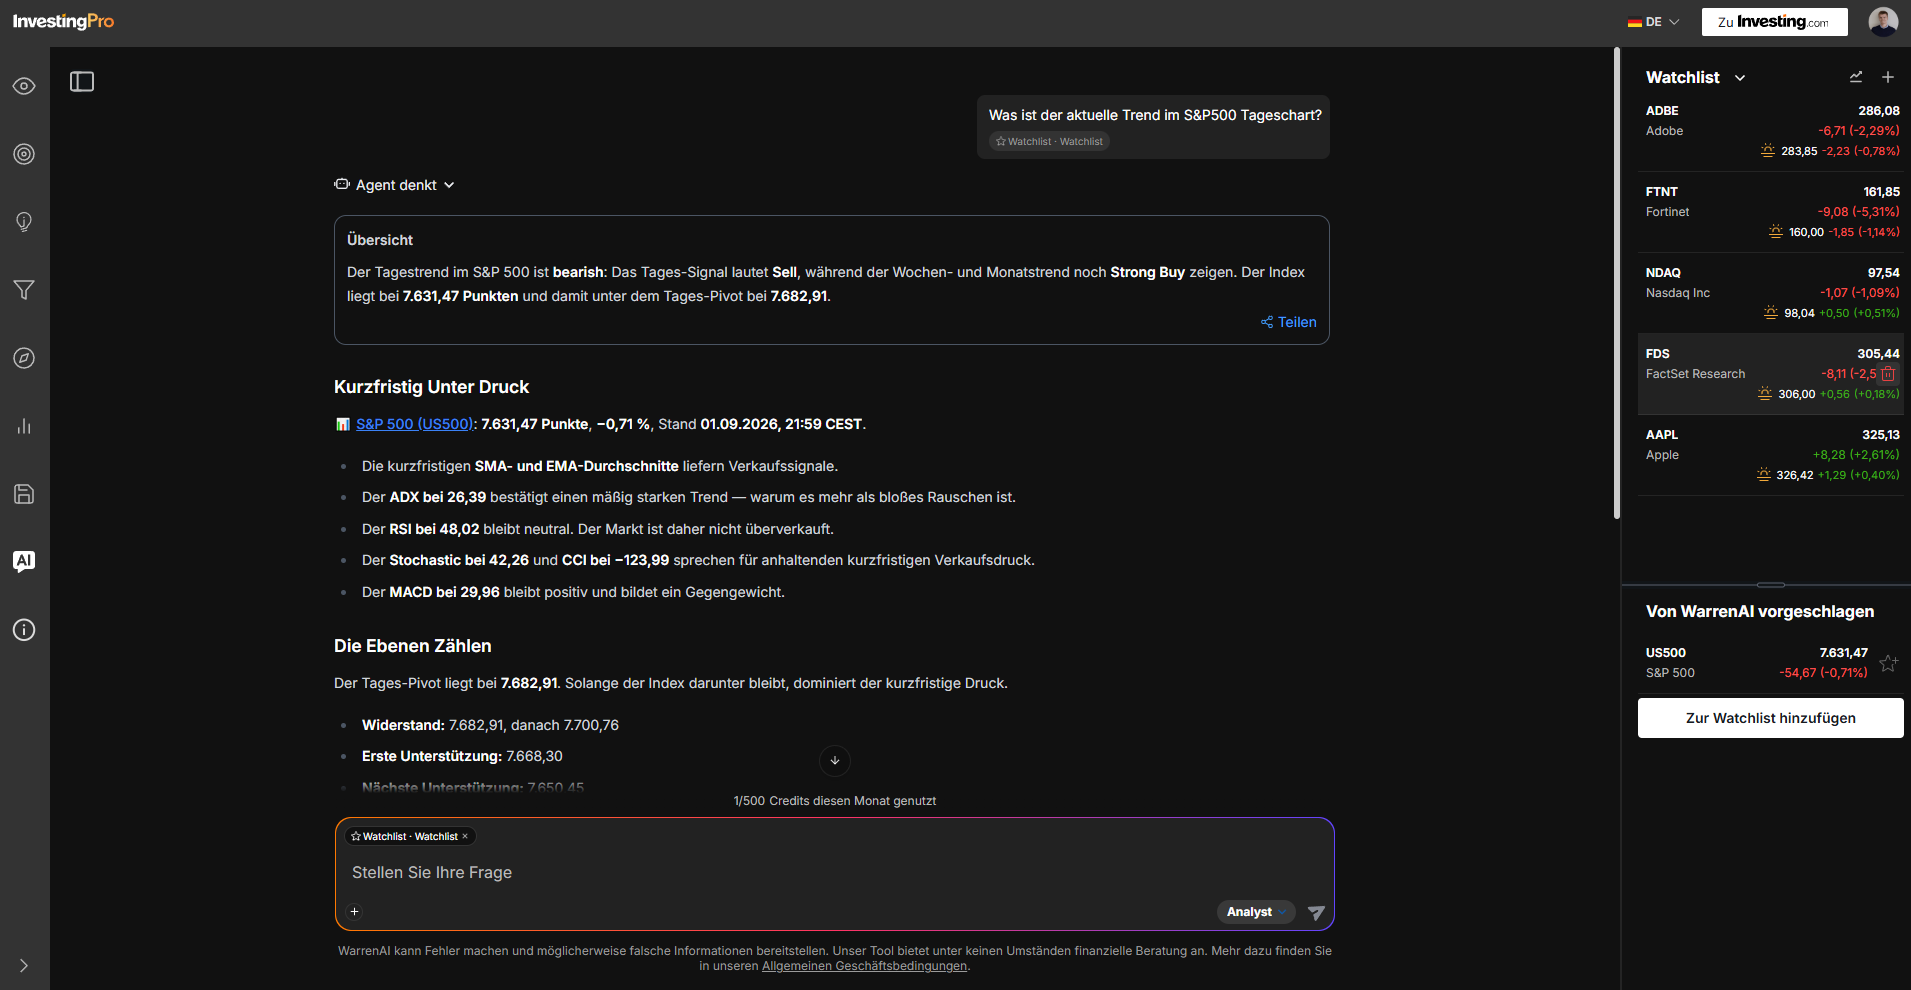Click the AAPL change +8,28 (+2,61%)

click(x=1856, y=455)
